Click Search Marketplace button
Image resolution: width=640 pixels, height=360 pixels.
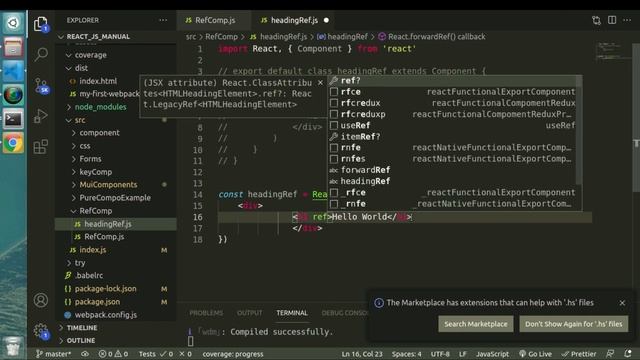[x=476, y=324]
